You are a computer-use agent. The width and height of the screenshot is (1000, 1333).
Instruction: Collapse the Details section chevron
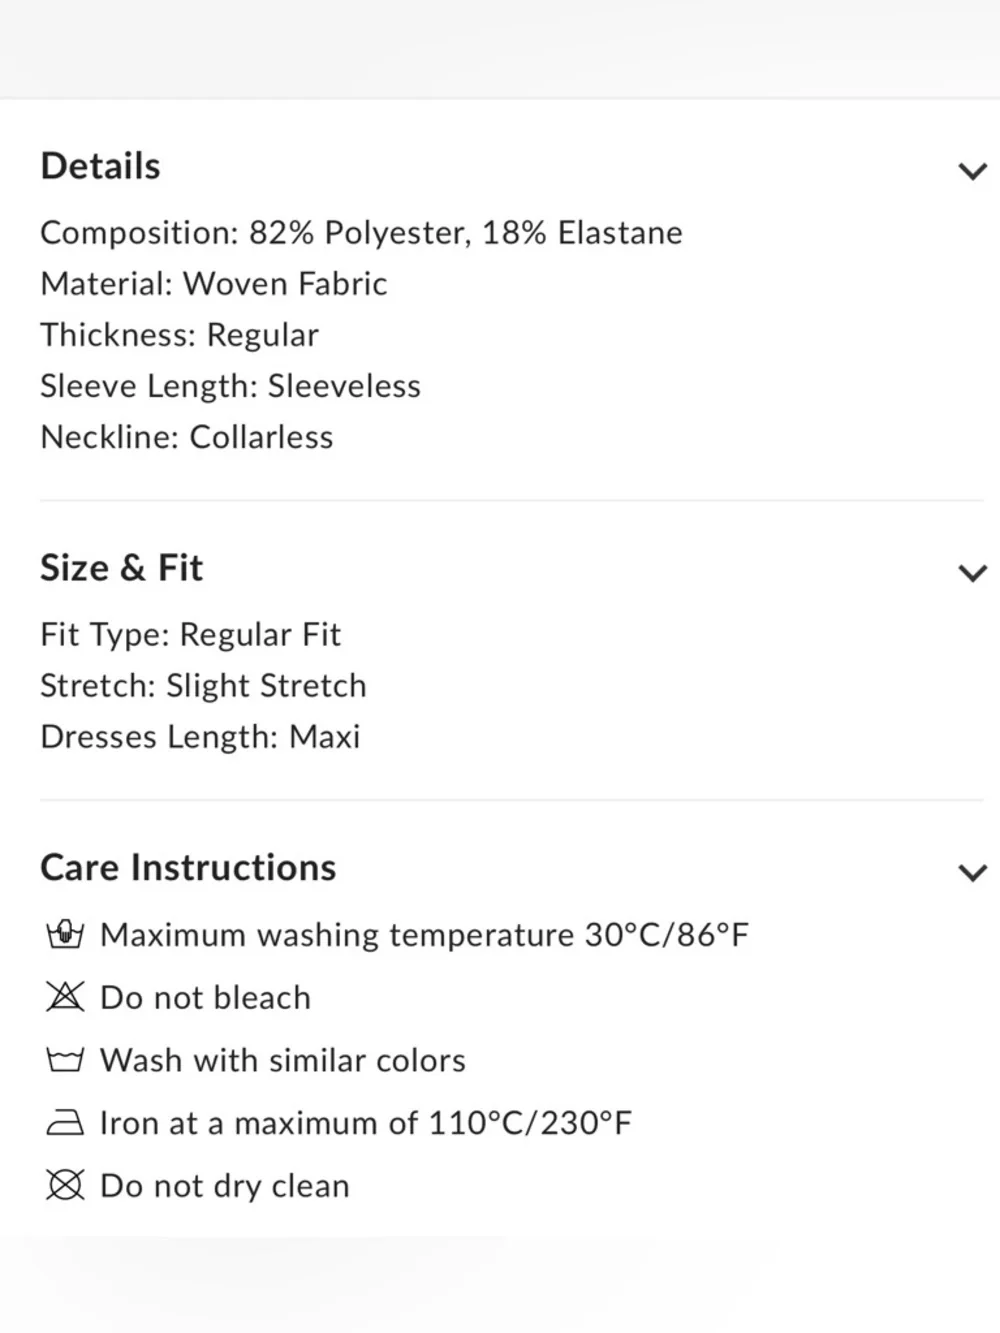(972, 171)
